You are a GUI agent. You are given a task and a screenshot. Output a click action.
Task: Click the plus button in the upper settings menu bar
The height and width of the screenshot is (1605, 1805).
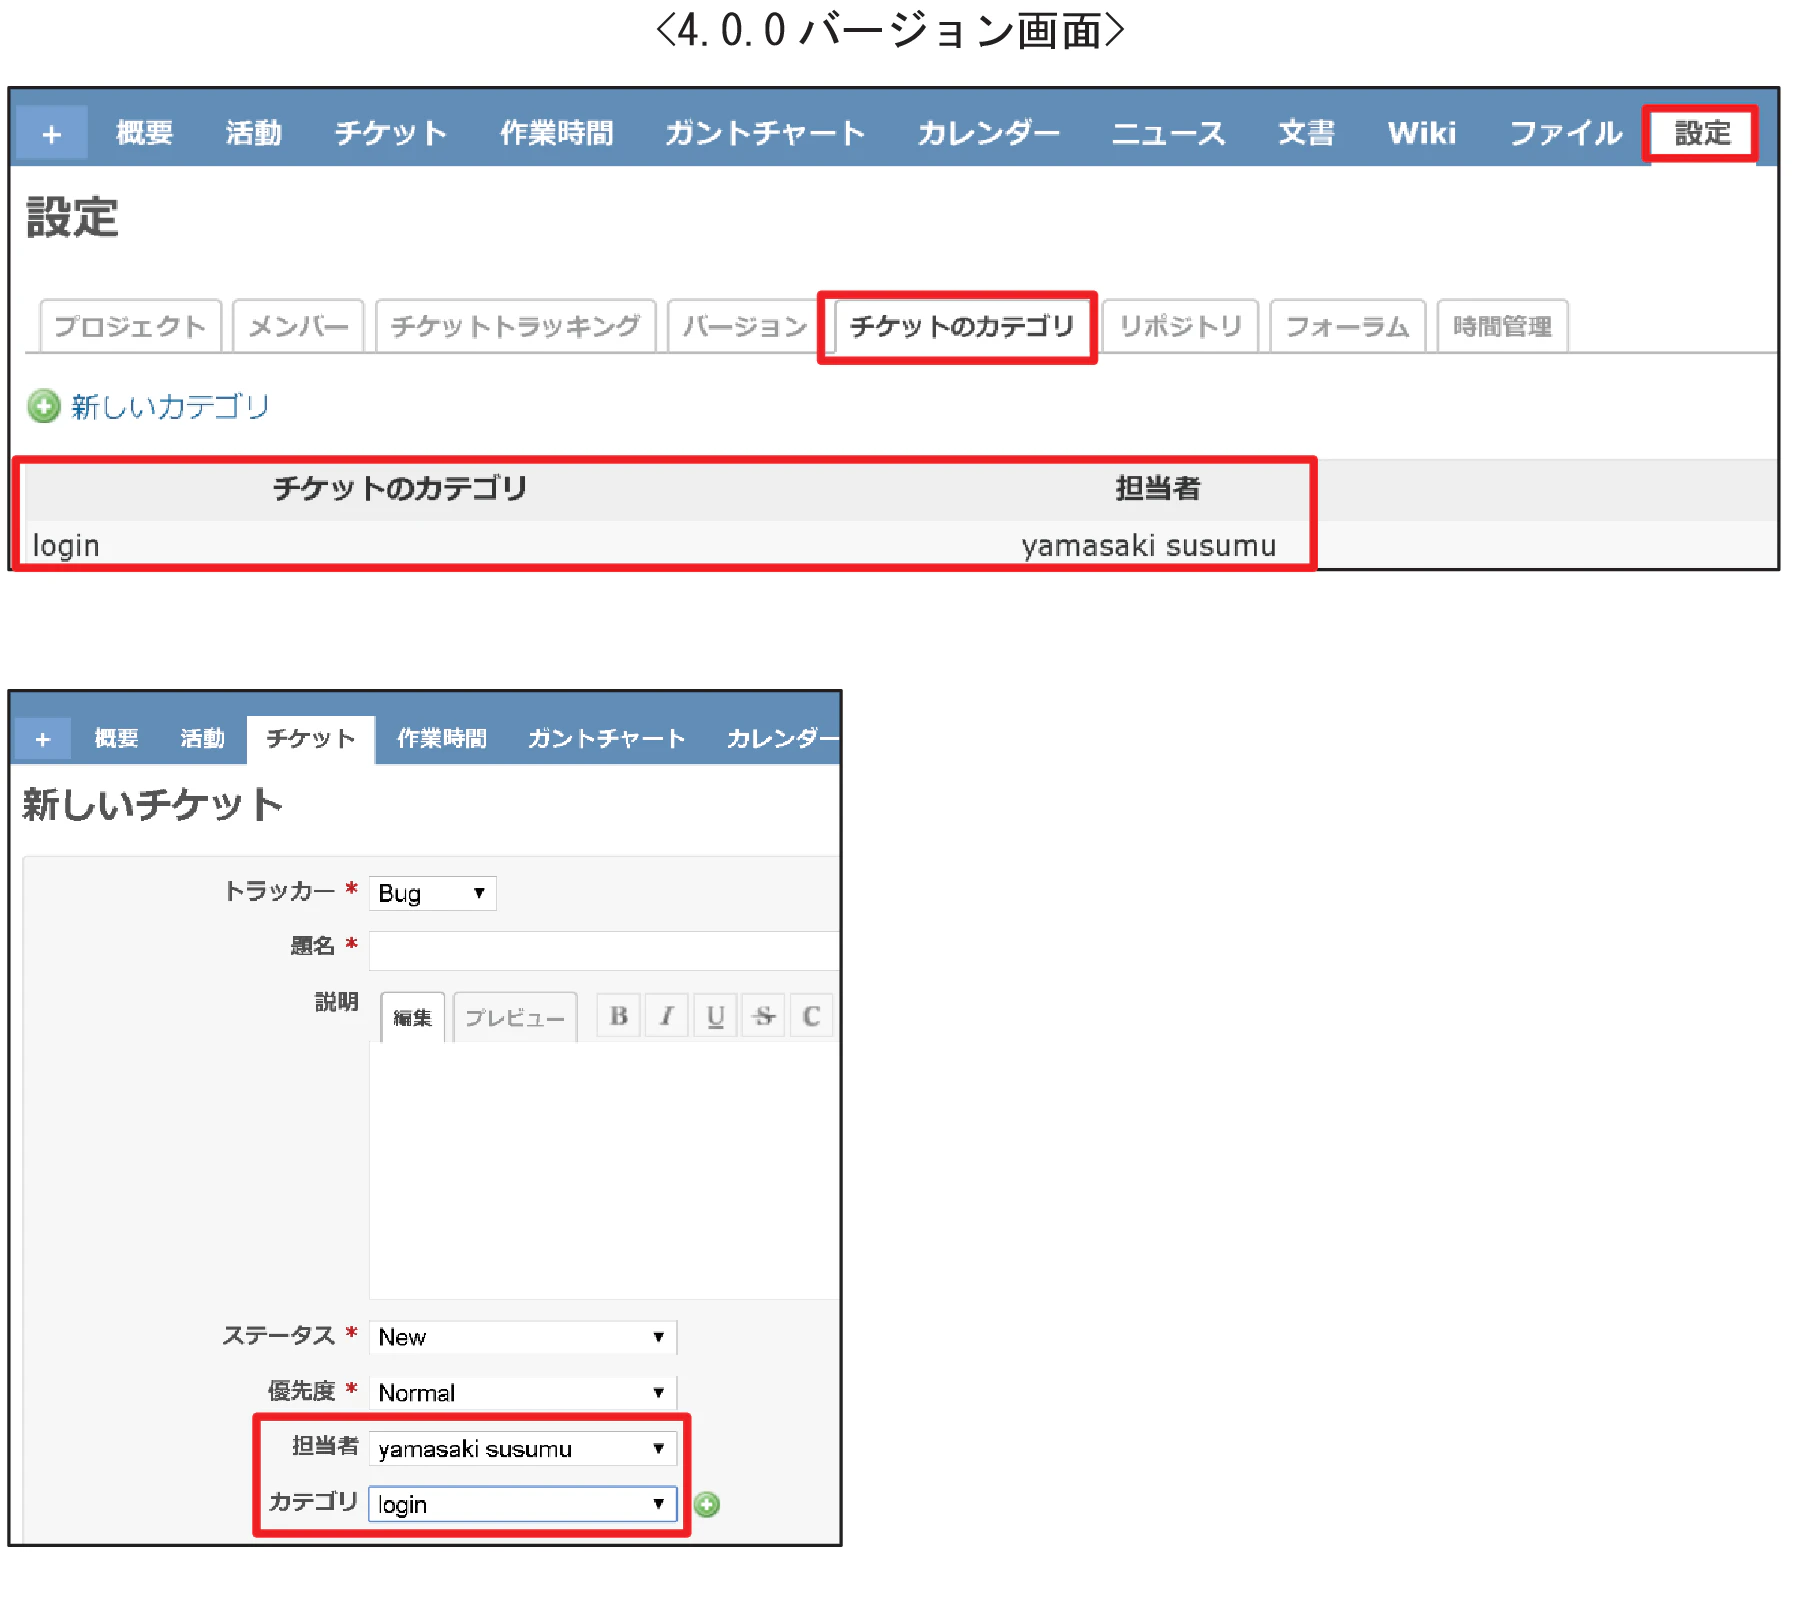click(52, 133)
